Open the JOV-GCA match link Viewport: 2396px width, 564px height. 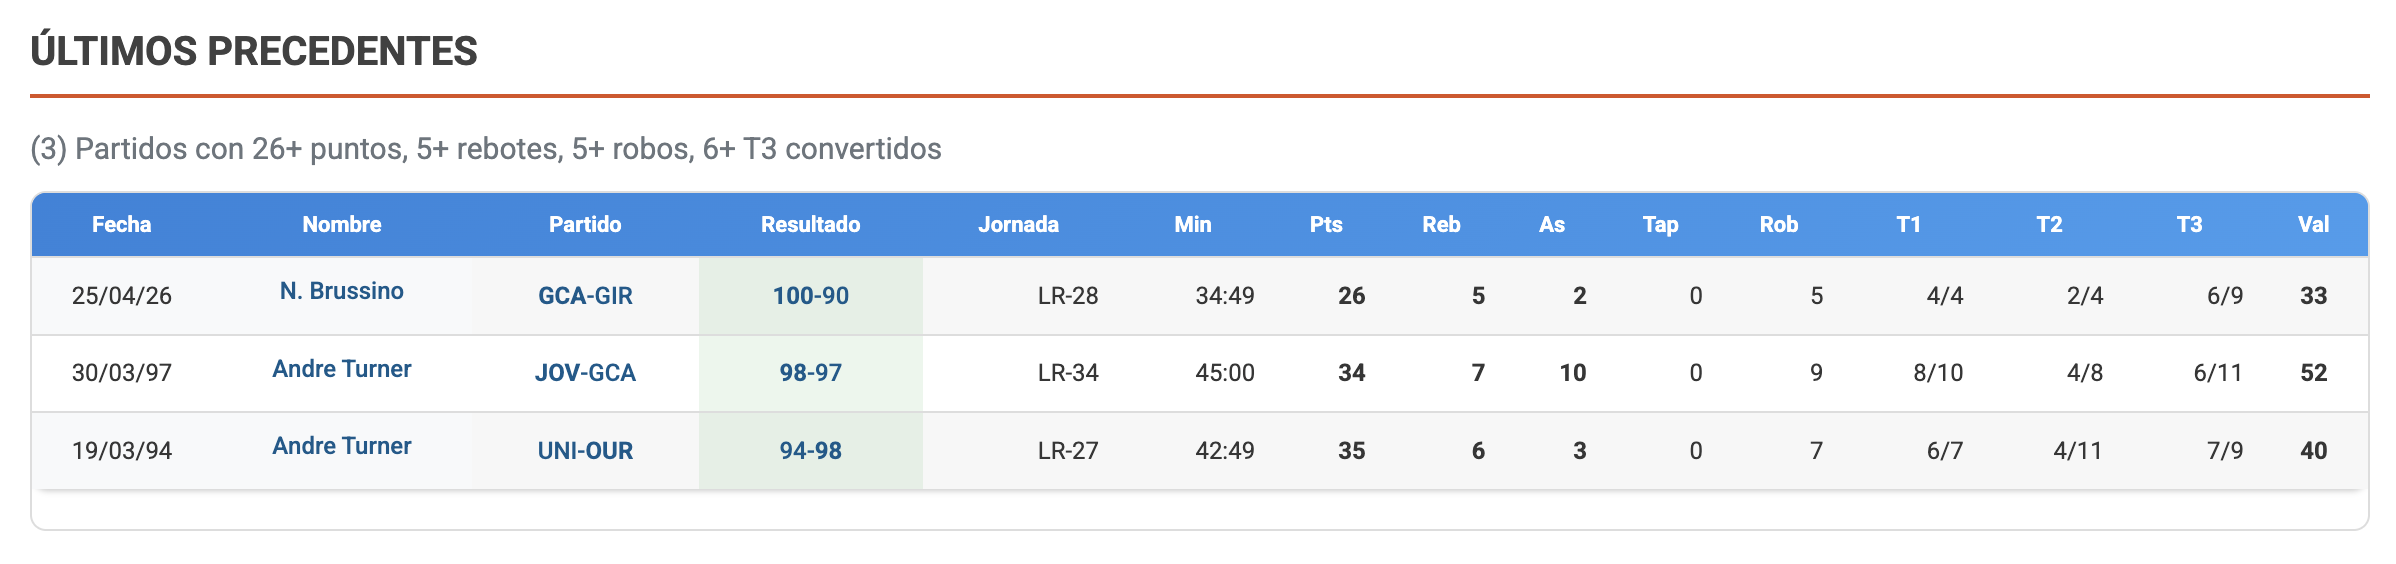pyautogui.click(x=585, y=373)
